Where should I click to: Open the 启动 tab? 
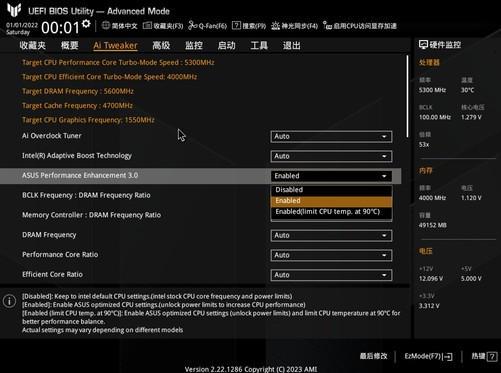point(227,45)
